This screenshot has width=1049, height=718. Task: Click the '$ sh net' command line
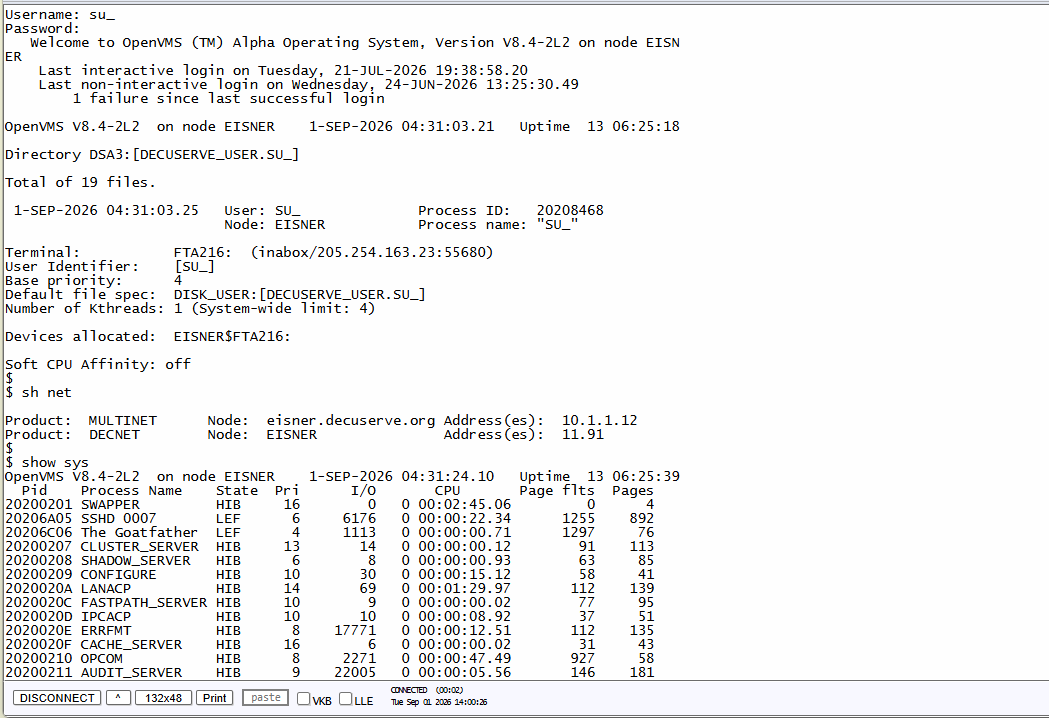click(38, 392)
